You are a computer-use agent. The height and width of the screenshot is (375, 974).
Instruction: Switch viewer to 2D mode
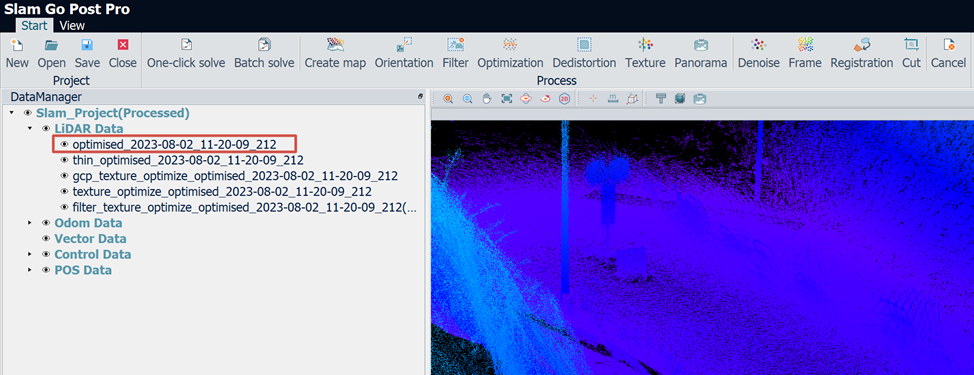(565, 99)
